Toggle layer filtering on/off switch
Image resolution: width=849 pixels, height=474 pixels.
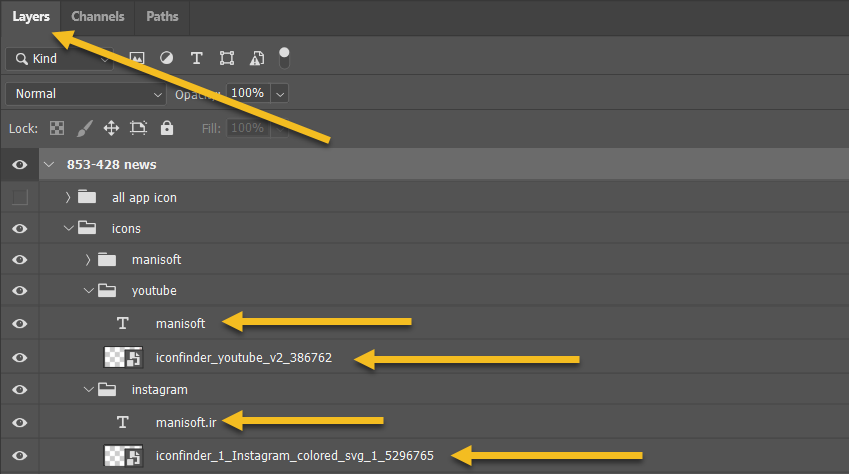(284, 58)
